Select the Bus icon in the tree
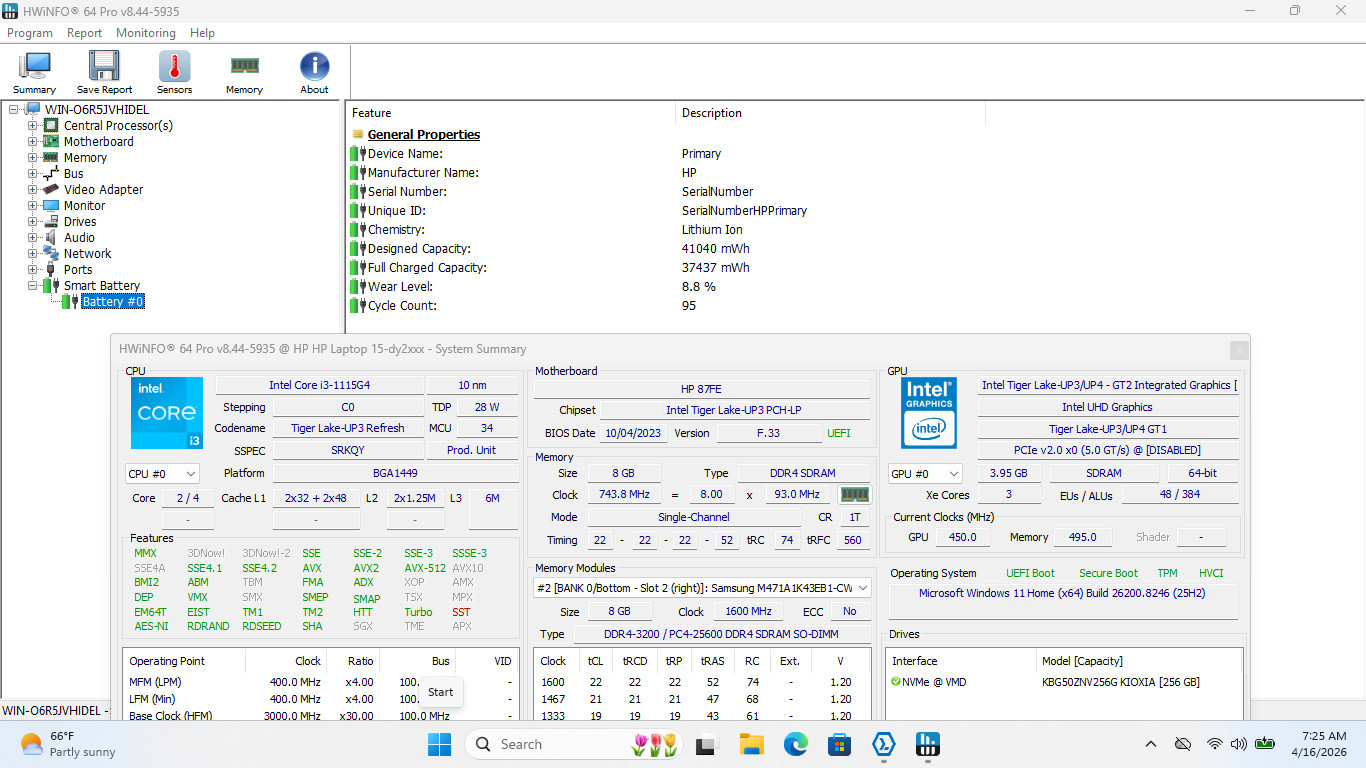The image size is (1366, 768). (51, 173)
